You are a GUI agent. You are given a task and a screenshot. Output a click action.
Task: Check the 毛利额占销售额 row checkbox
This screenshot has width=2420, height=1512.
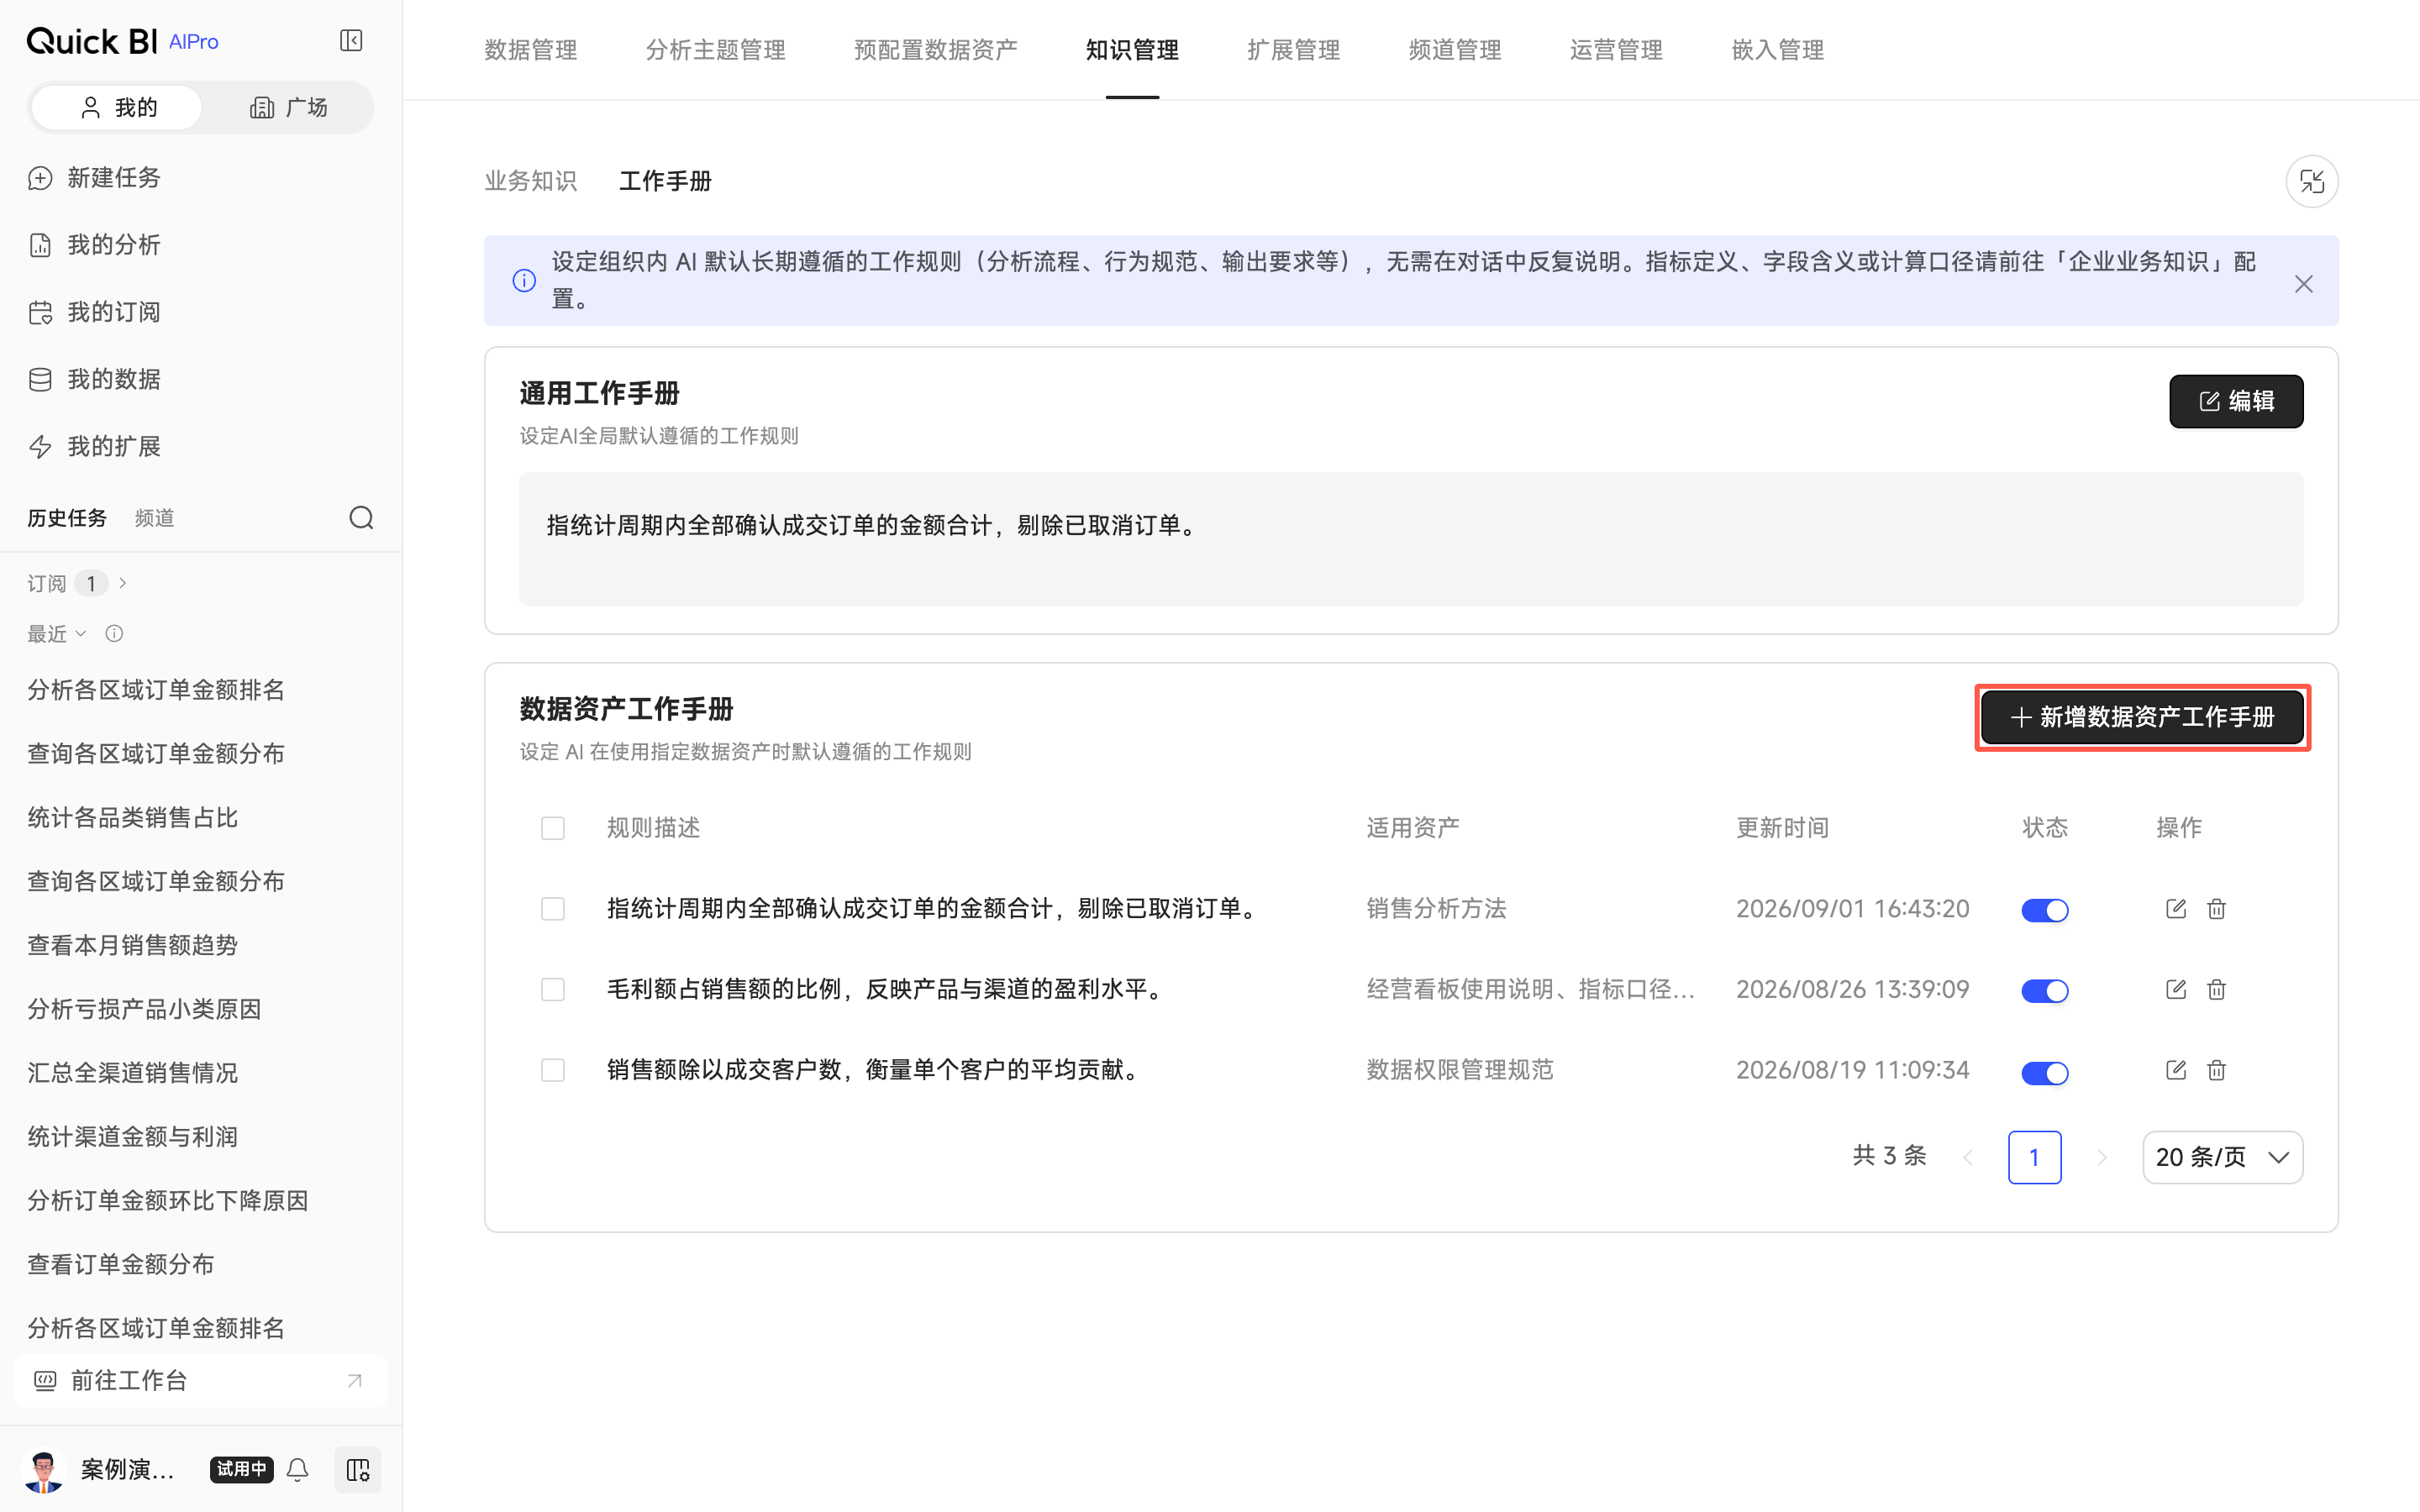(x=552, y=989)
